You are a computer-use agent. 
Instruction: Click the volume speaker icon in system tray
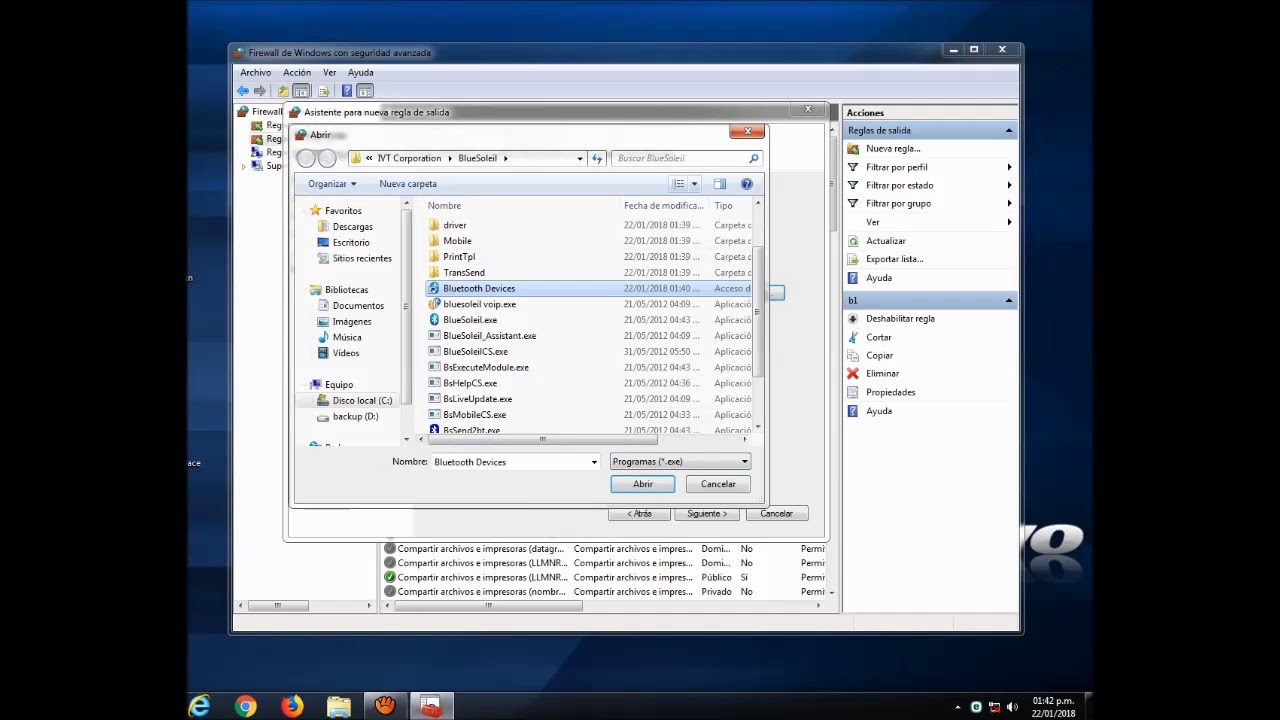[x=1012, y=707]
